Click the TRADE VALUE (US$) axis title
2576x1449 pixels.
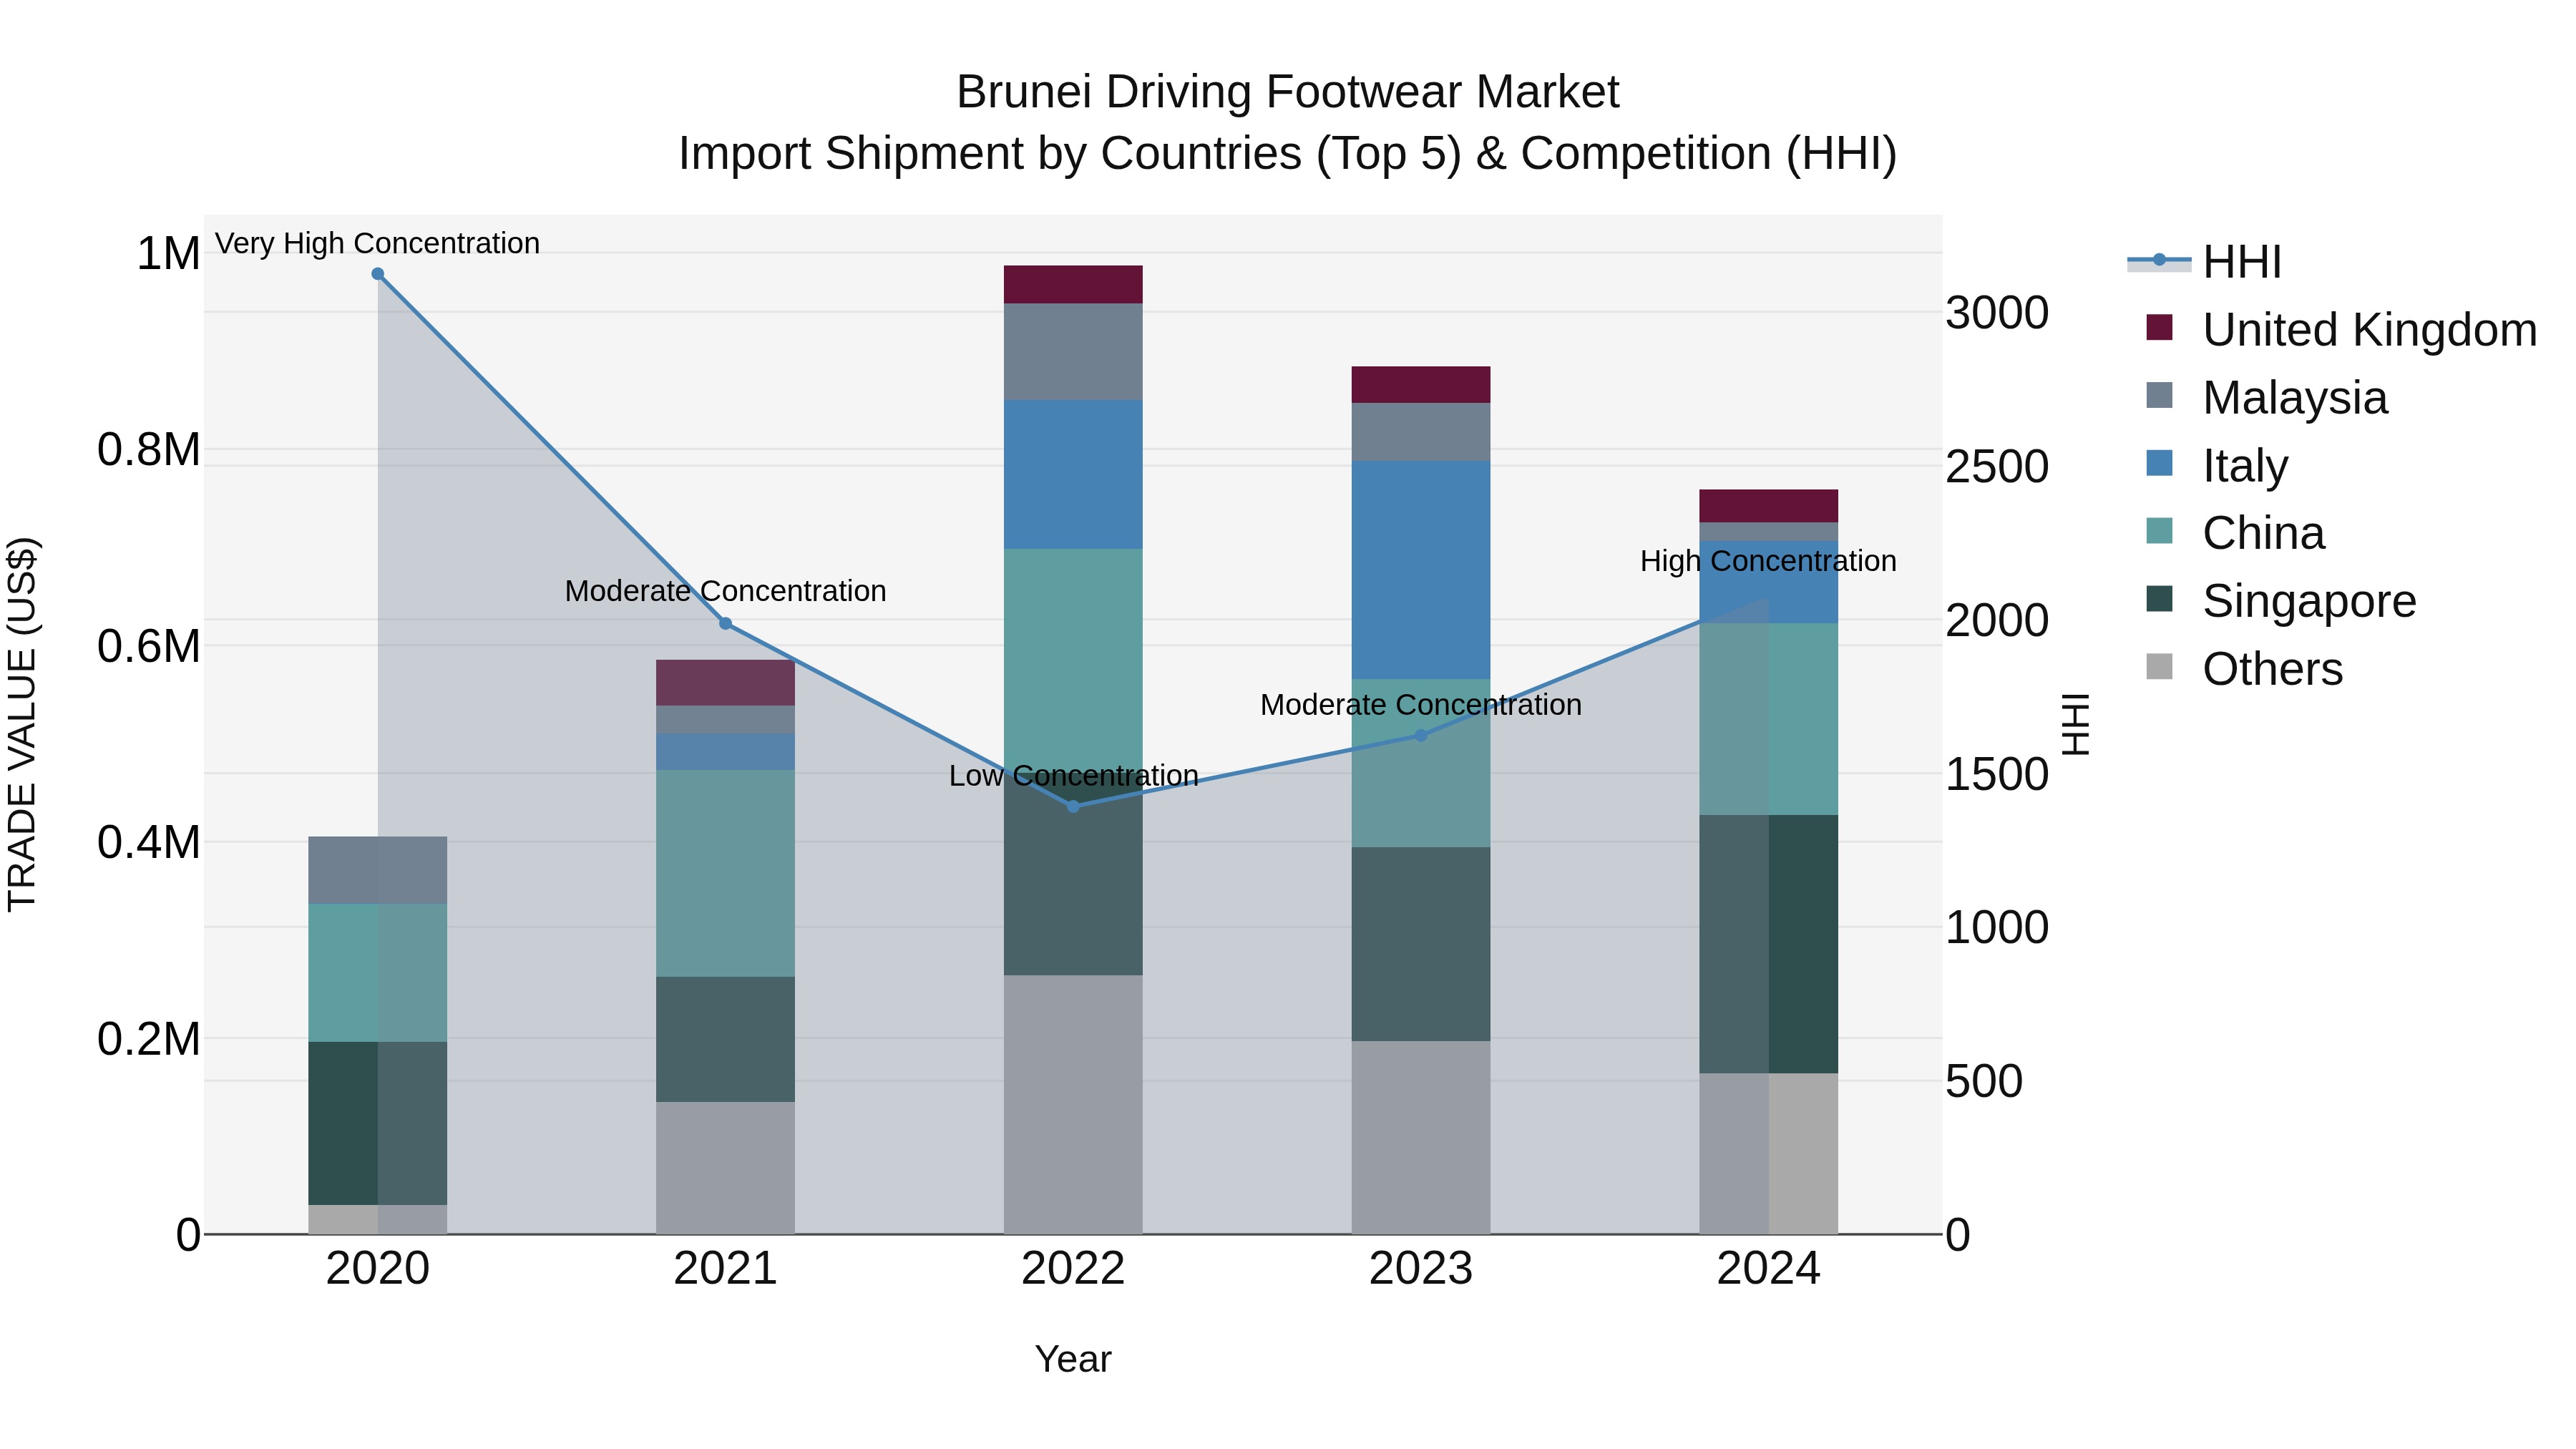(x=22, y=724)
